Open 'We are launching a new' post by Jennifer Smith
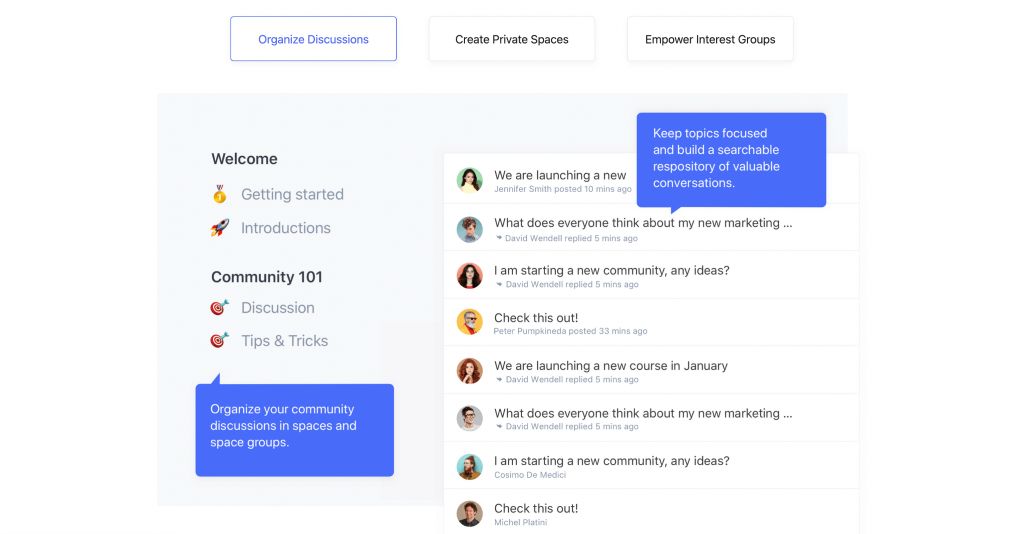 tap(560, 175)
